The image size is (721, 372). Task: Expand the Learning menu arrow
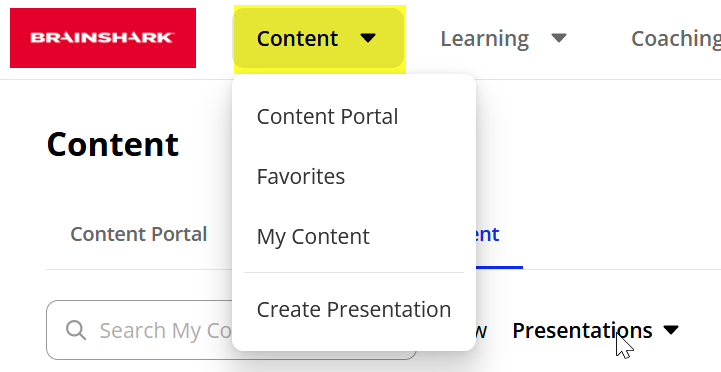click(559, 38)
